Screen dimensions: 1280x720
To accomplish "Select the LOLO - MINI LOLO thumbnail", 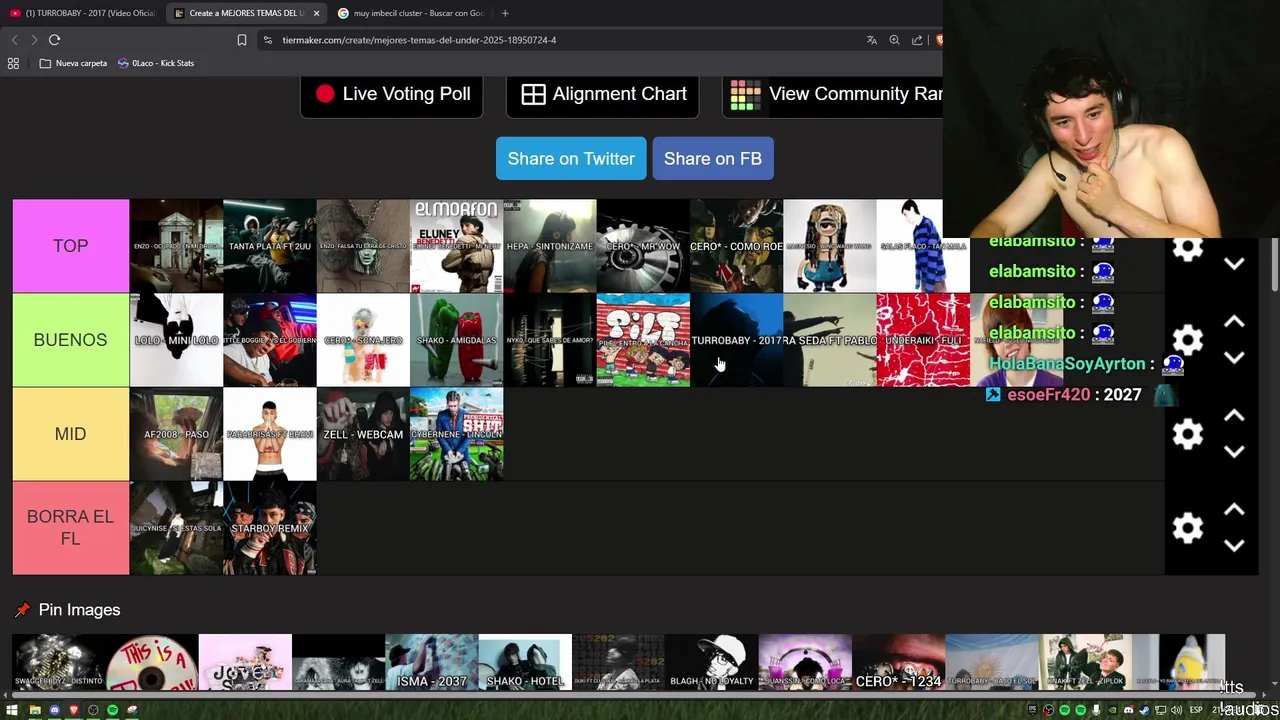I will click(x=176, y=340).
